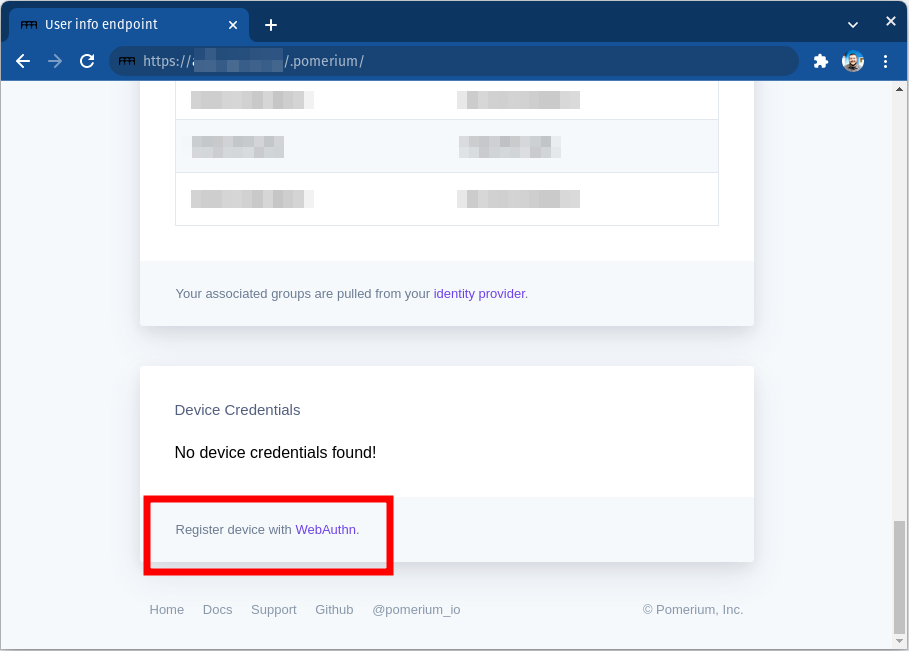Screen dimensions: 909x651
Task: Navigate back with the back arrow
Action: click(x=23, y=61)
